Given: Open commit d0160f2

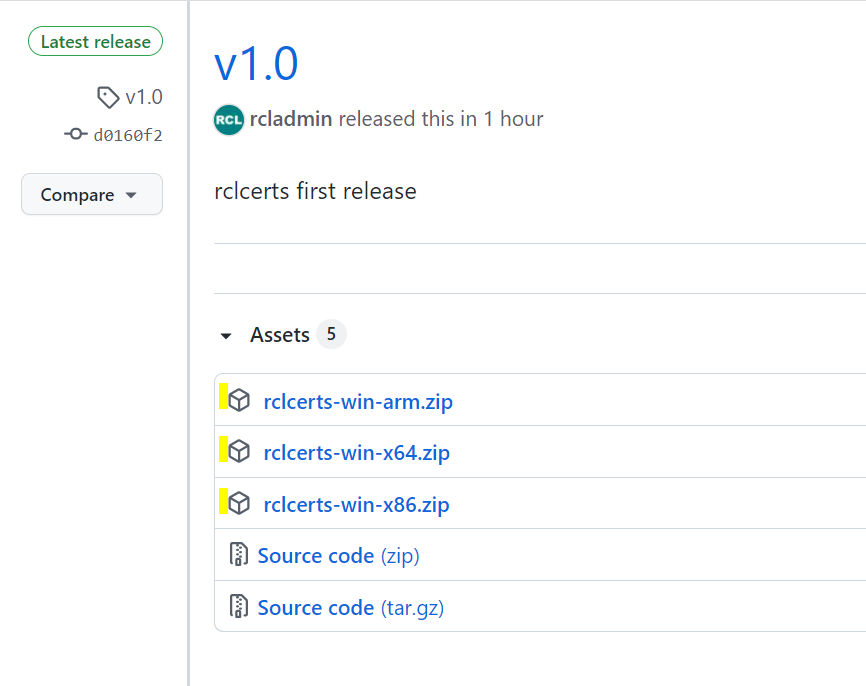Looking at the screenshot, I should coord(128,135).
